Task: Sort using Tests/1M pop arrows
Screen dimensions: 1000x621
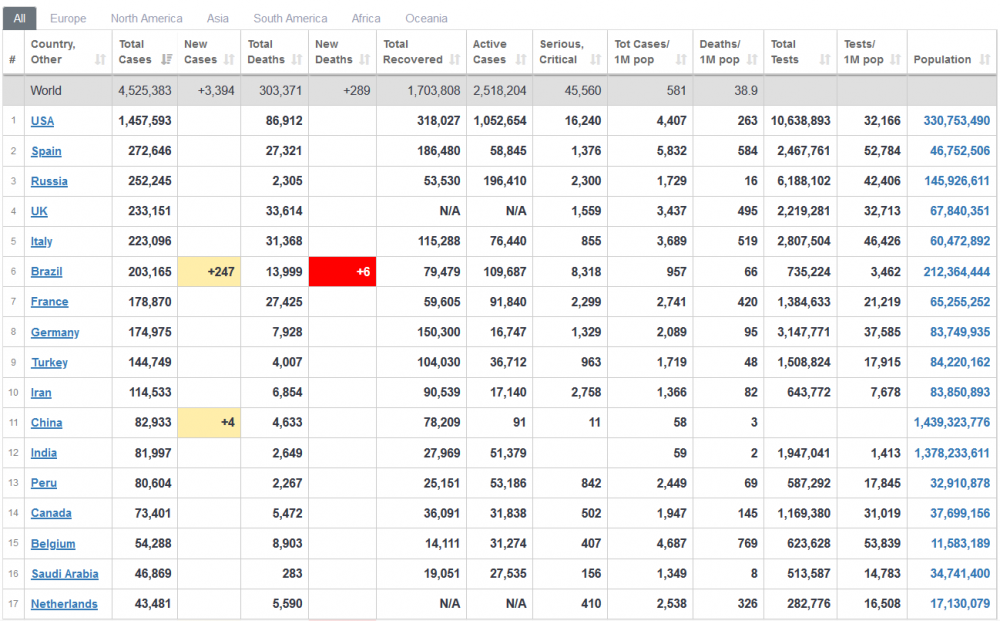Action: pos(896,60)
